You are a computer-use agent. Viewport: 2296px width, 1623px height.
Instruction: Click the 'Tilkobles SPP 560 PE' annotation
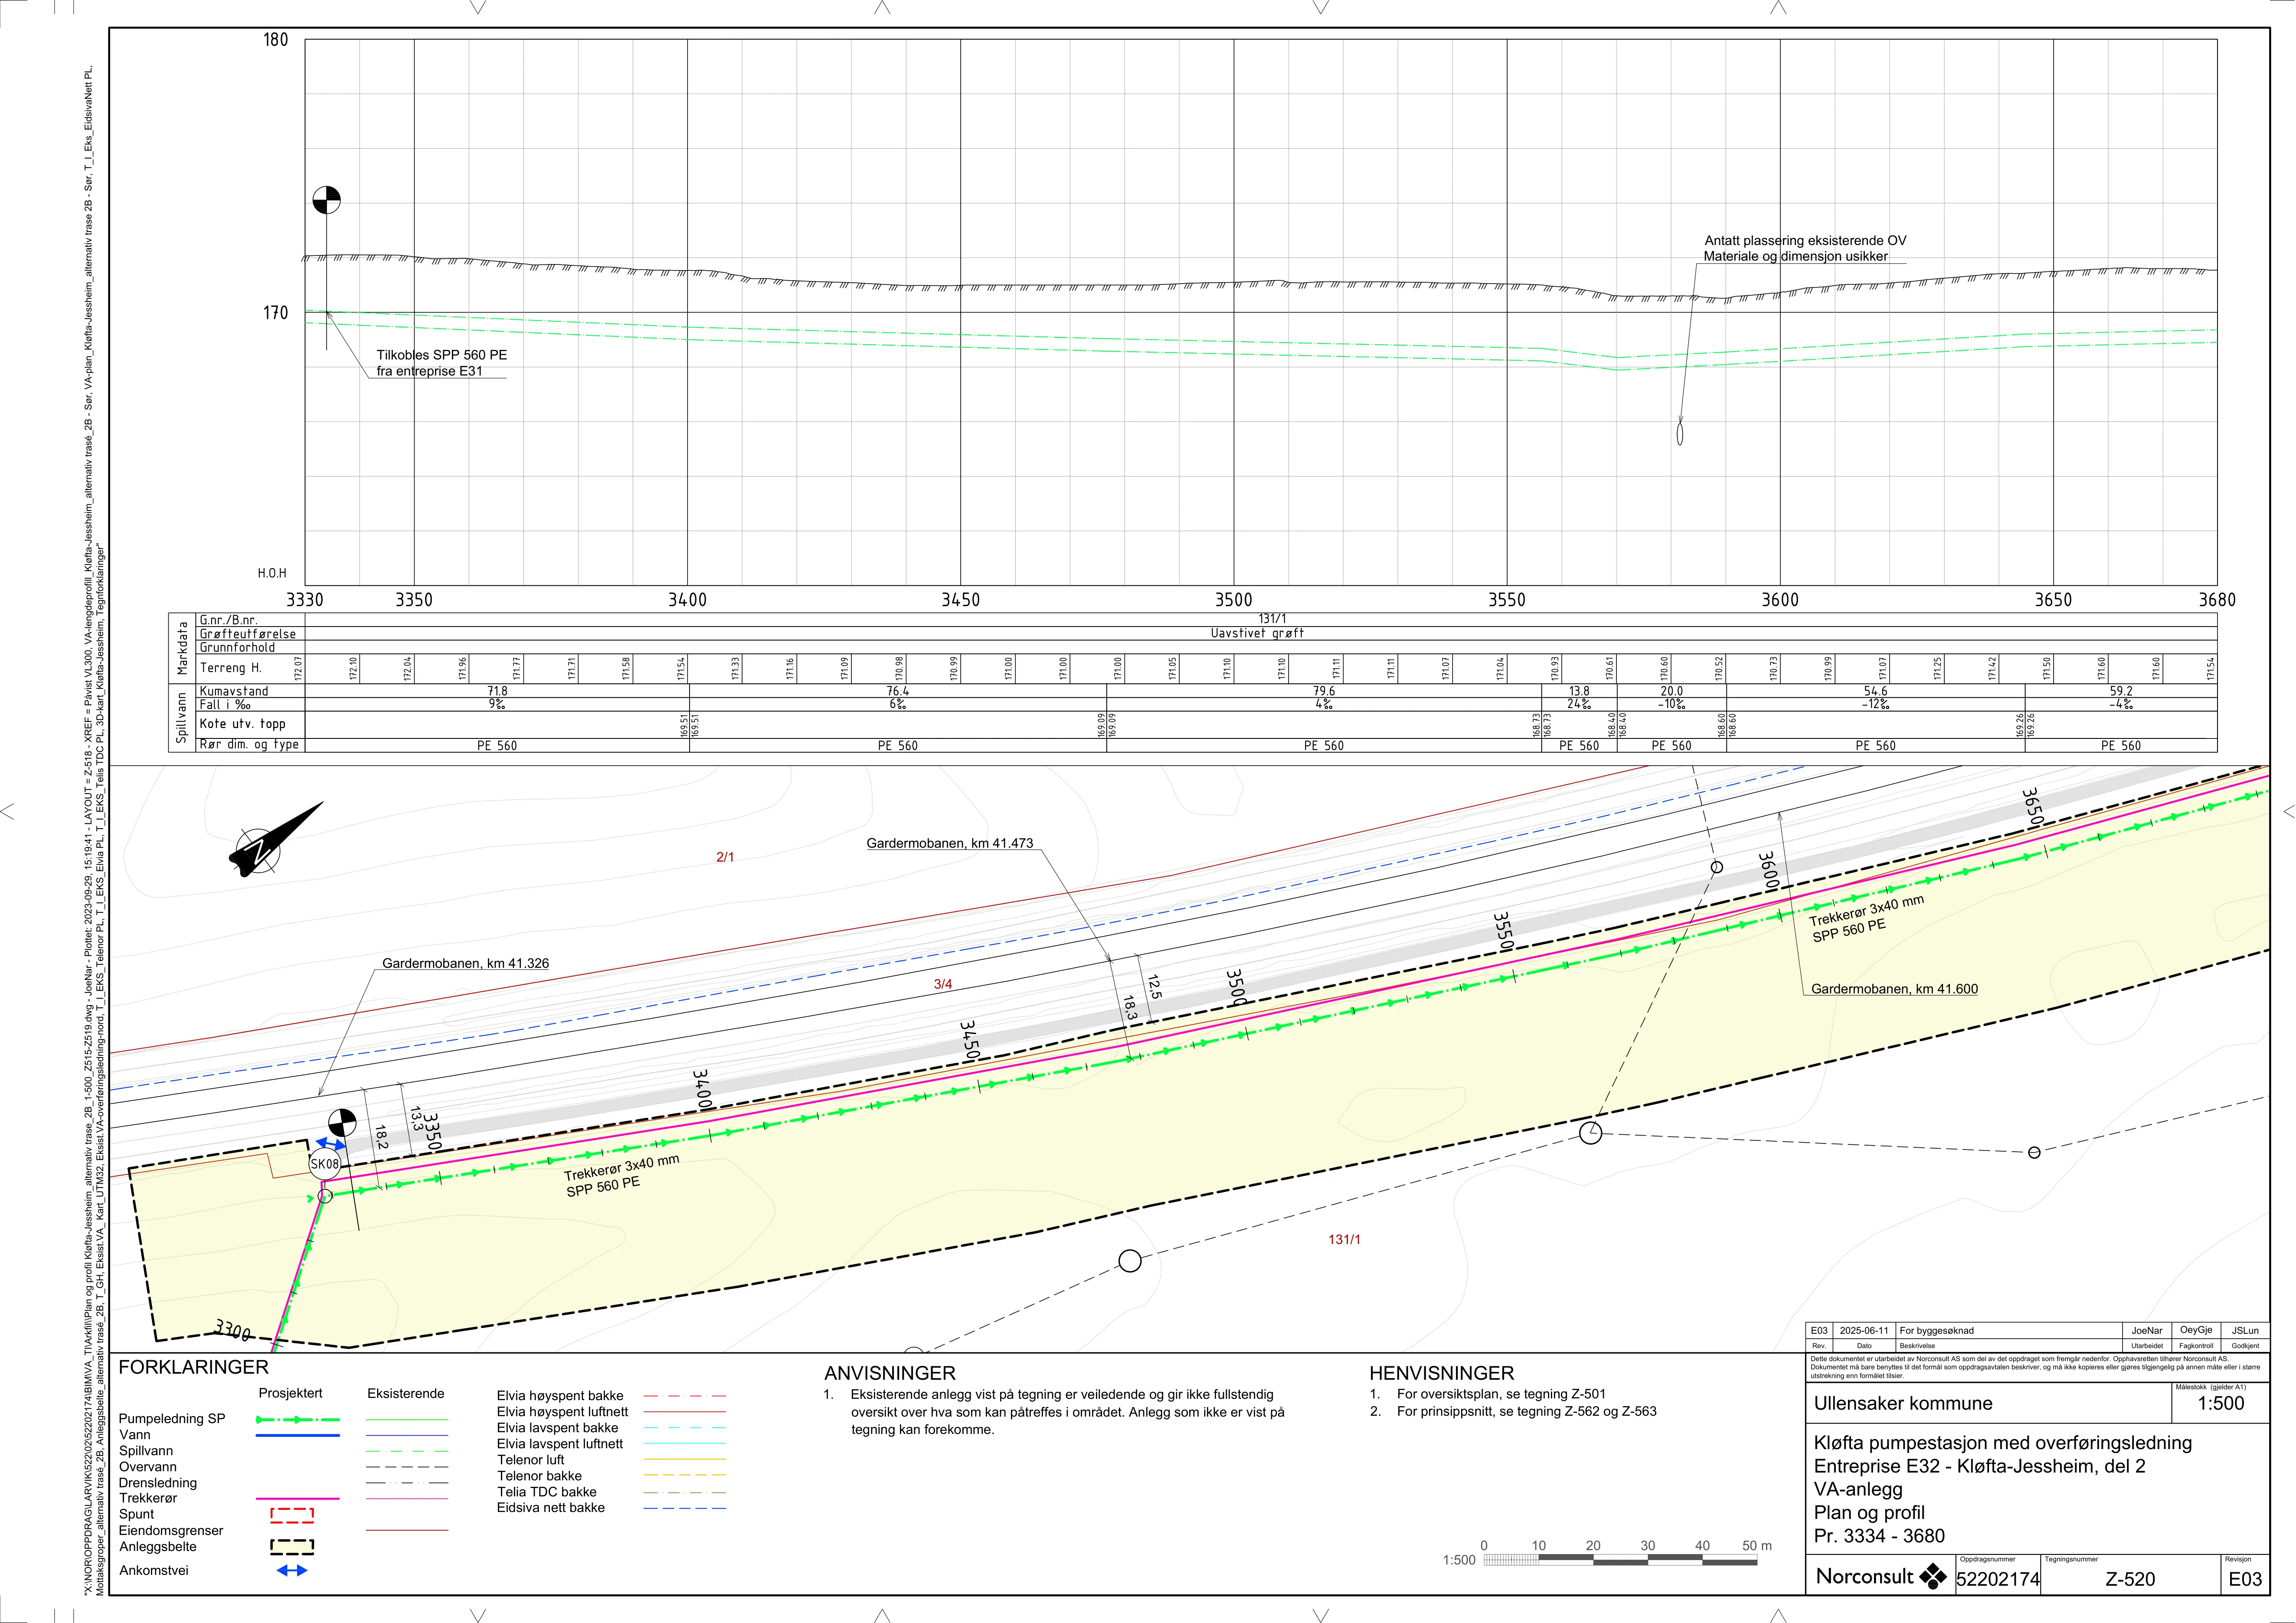click(x=442, y=355)
